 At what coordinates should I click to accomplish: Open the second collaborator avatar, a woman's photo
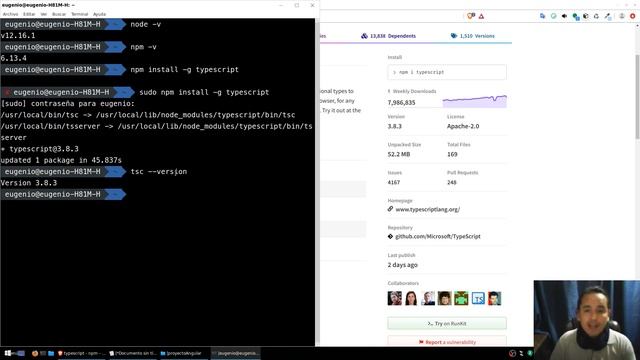(x=411, y=298)
